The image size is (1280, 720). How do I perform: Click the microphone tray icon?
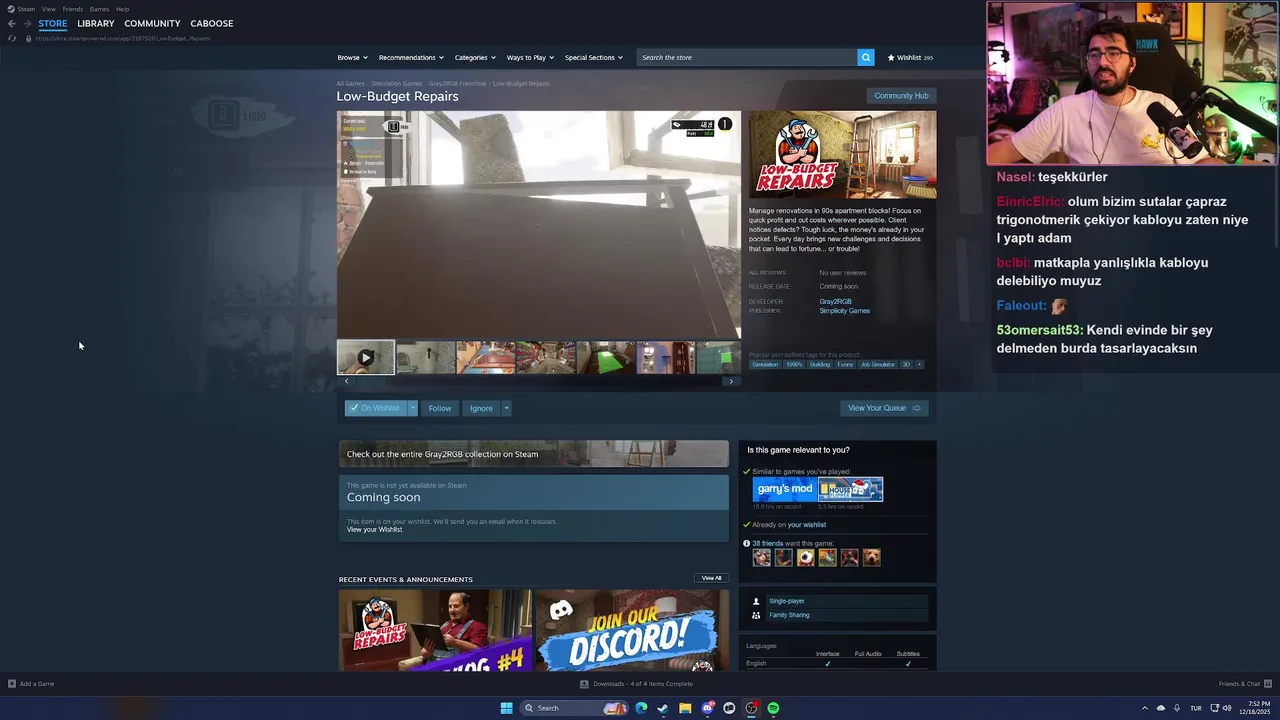pos(1177,708)
